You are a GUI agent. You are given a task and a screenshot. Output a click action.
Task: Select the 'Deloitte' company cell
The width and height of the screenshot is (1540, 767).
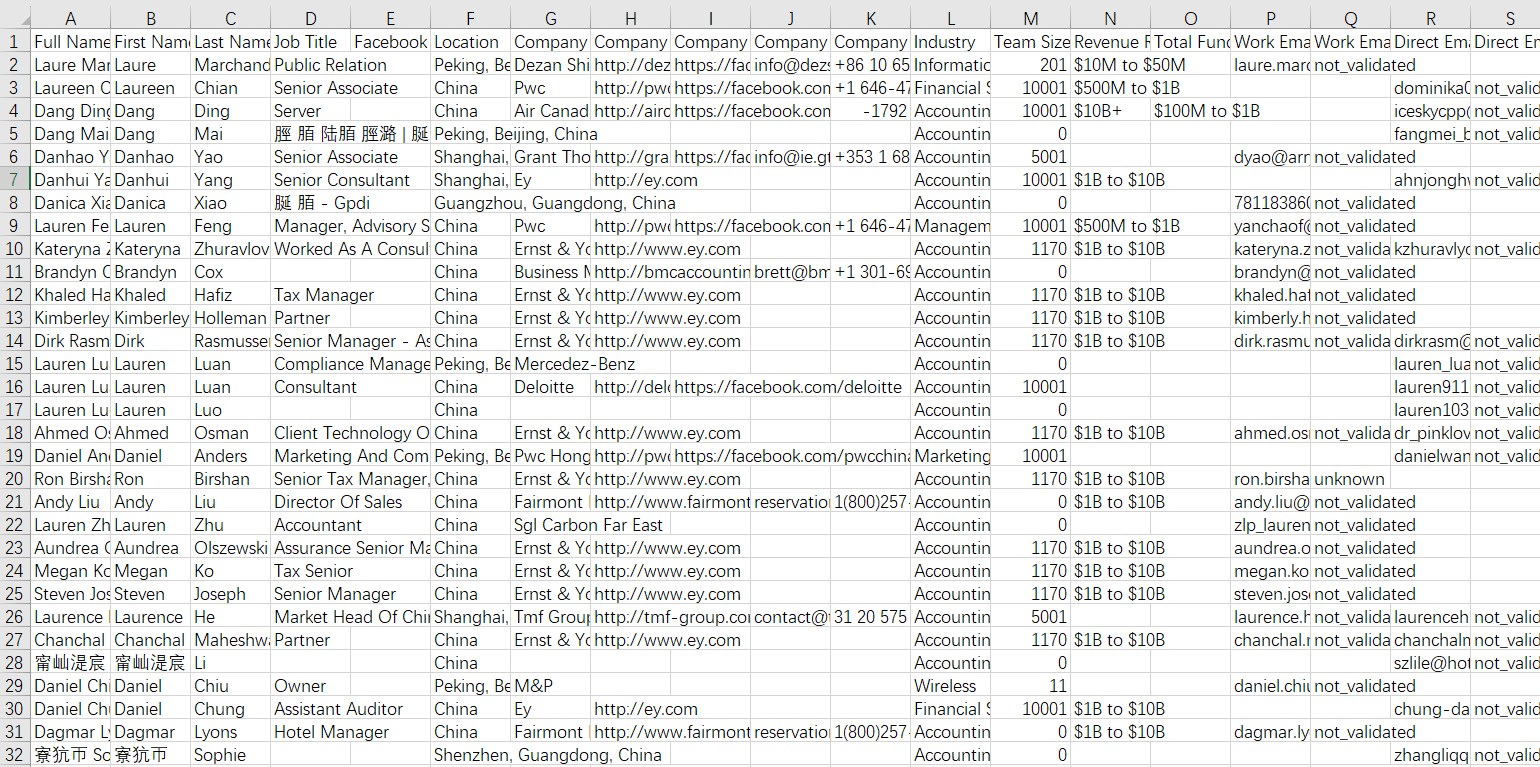(x=550, y=387)
